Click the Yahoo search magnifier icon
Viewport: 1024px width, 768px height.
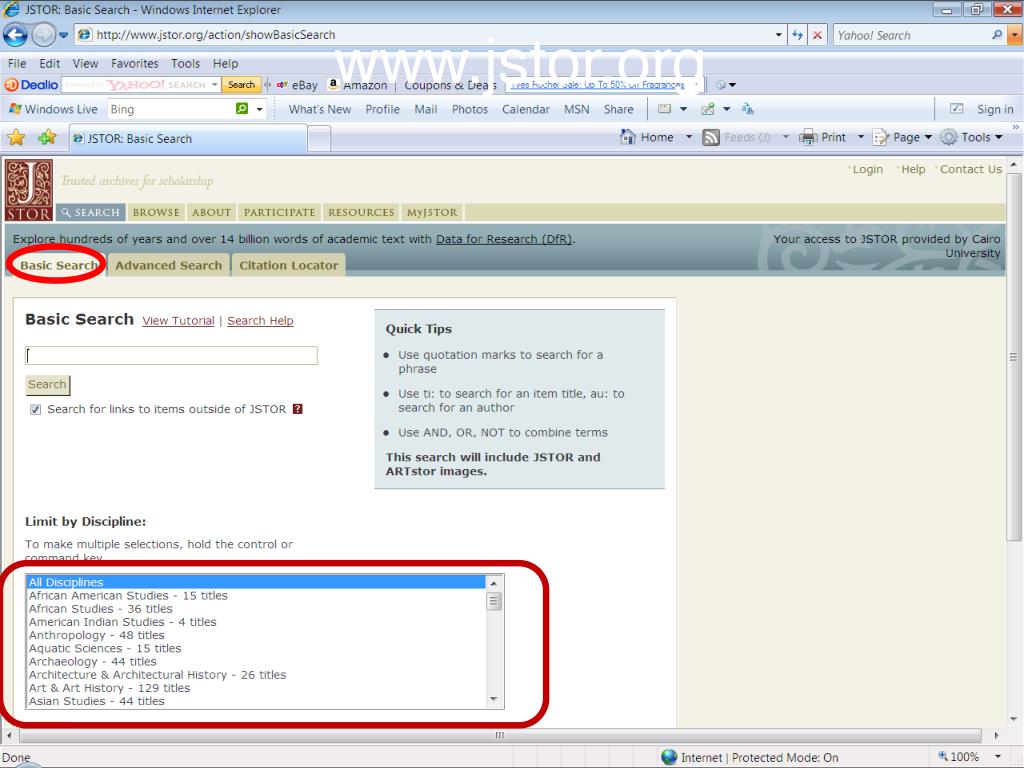click(x=997, y=35)
